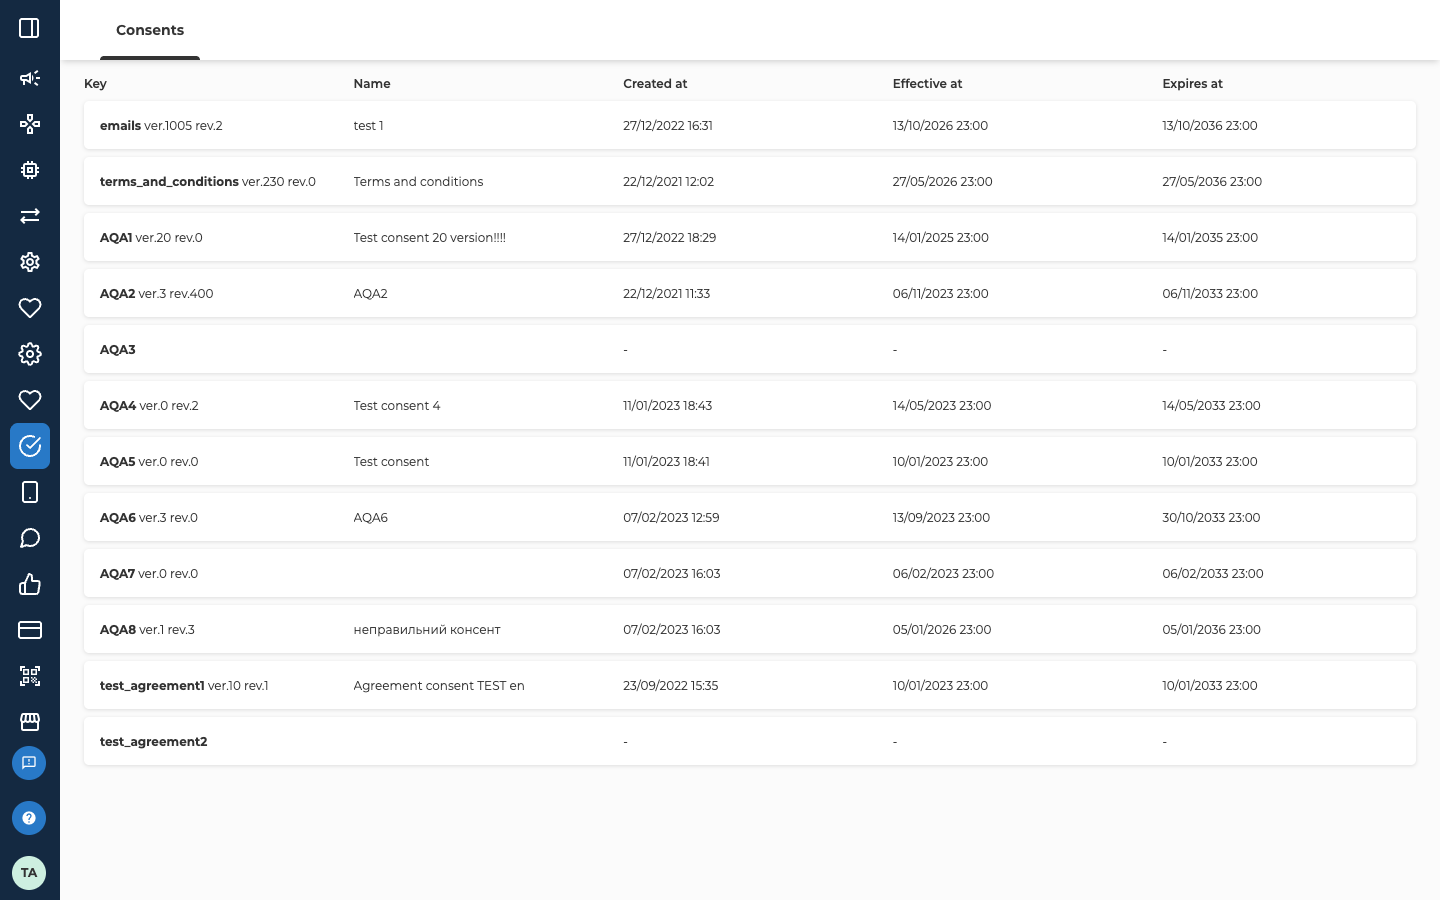This screenshot has width=1440, height=900.
Task: Select the highlighted consents checkmark circle icon
Action: (30, 446)
